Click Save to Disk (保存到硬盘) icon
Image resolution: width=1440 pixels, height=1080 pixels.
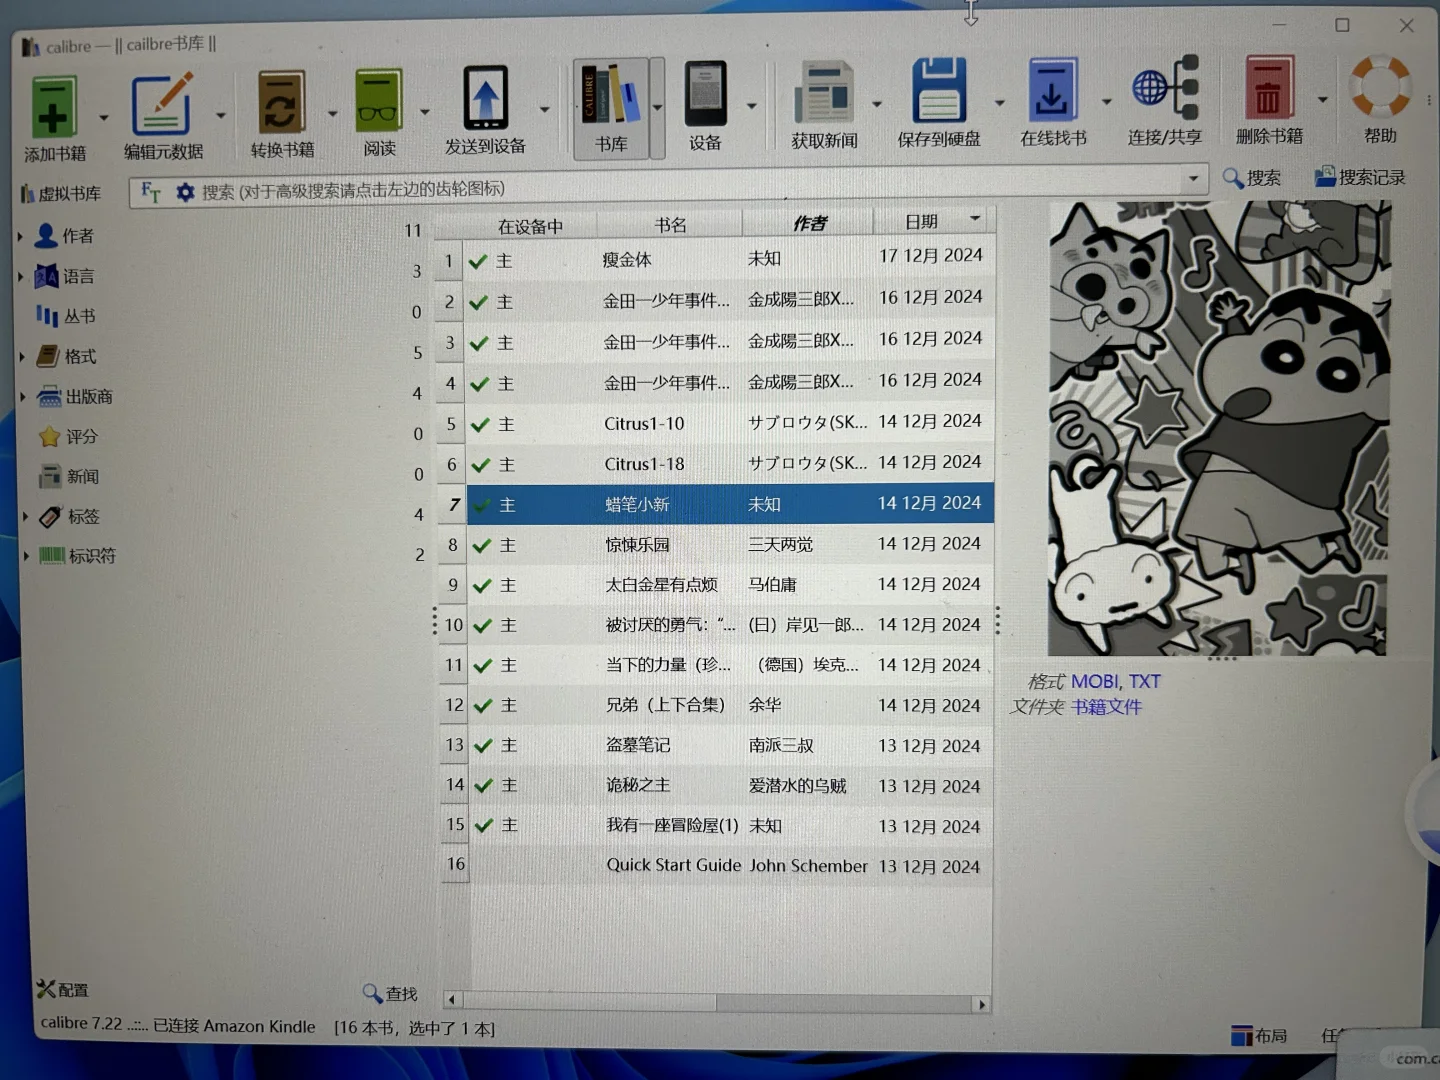[939, 92]
